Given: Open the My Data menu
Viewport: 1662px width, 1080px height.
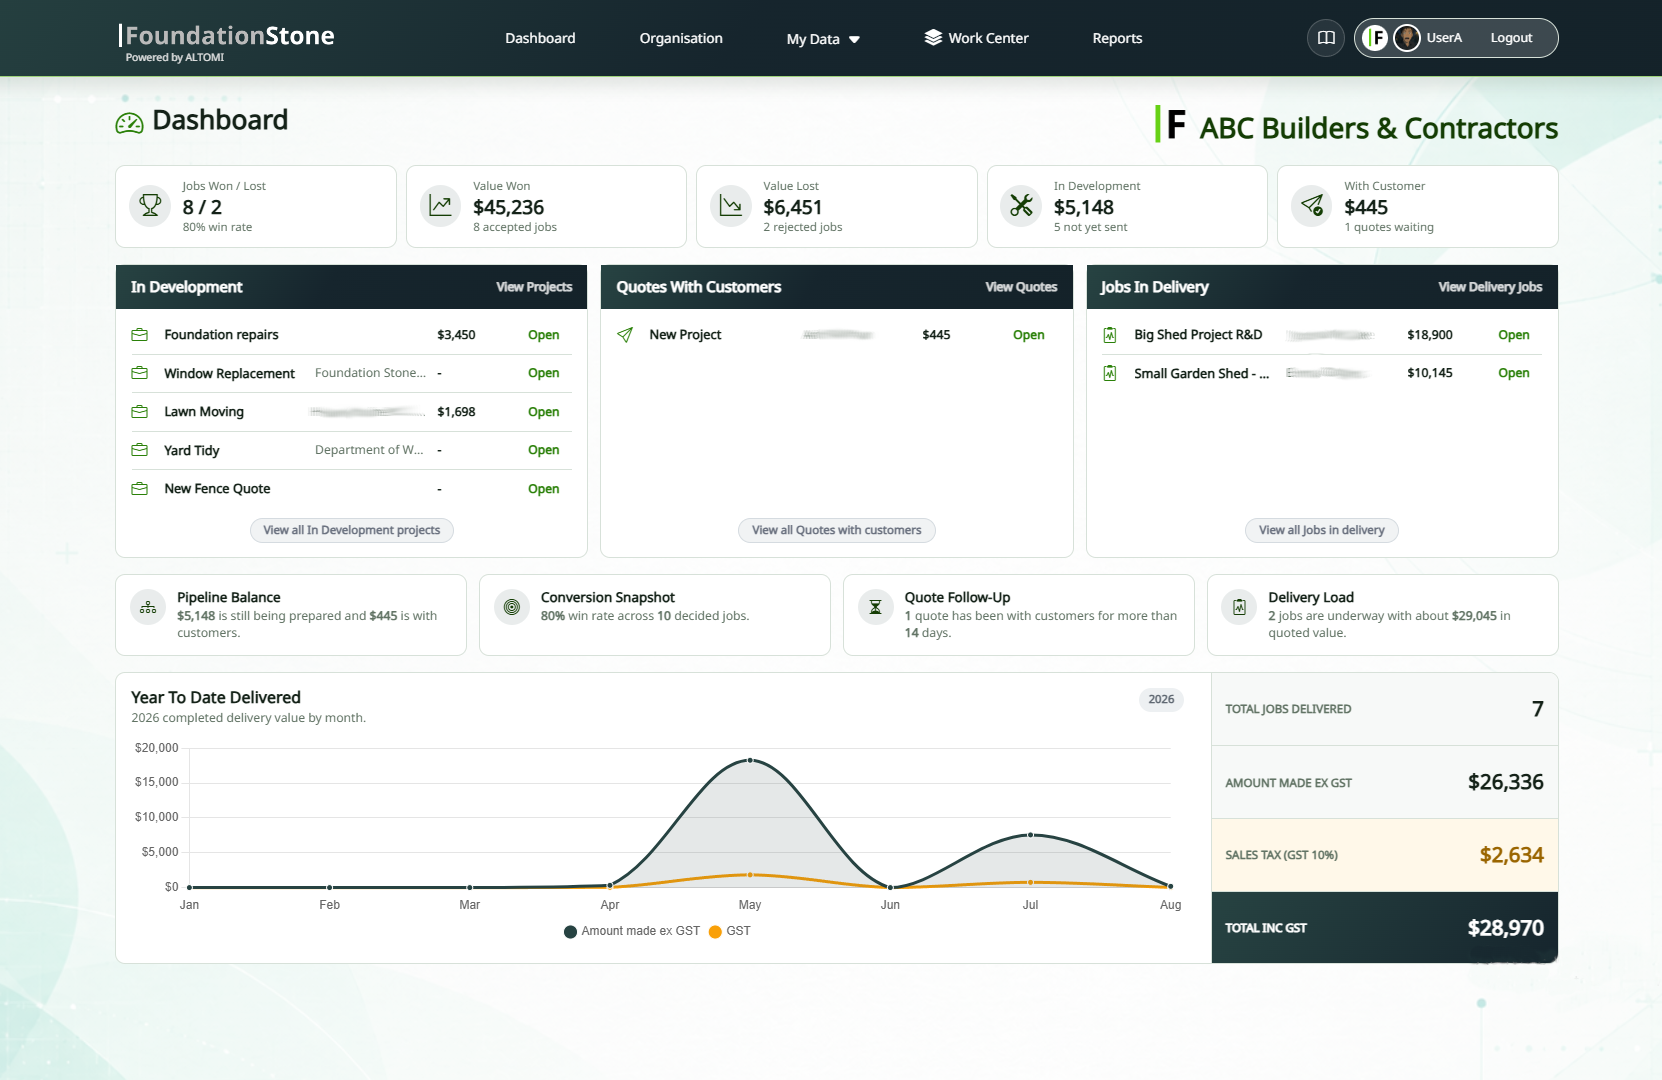Looking at the screenshot, I should tap(823, 39).
